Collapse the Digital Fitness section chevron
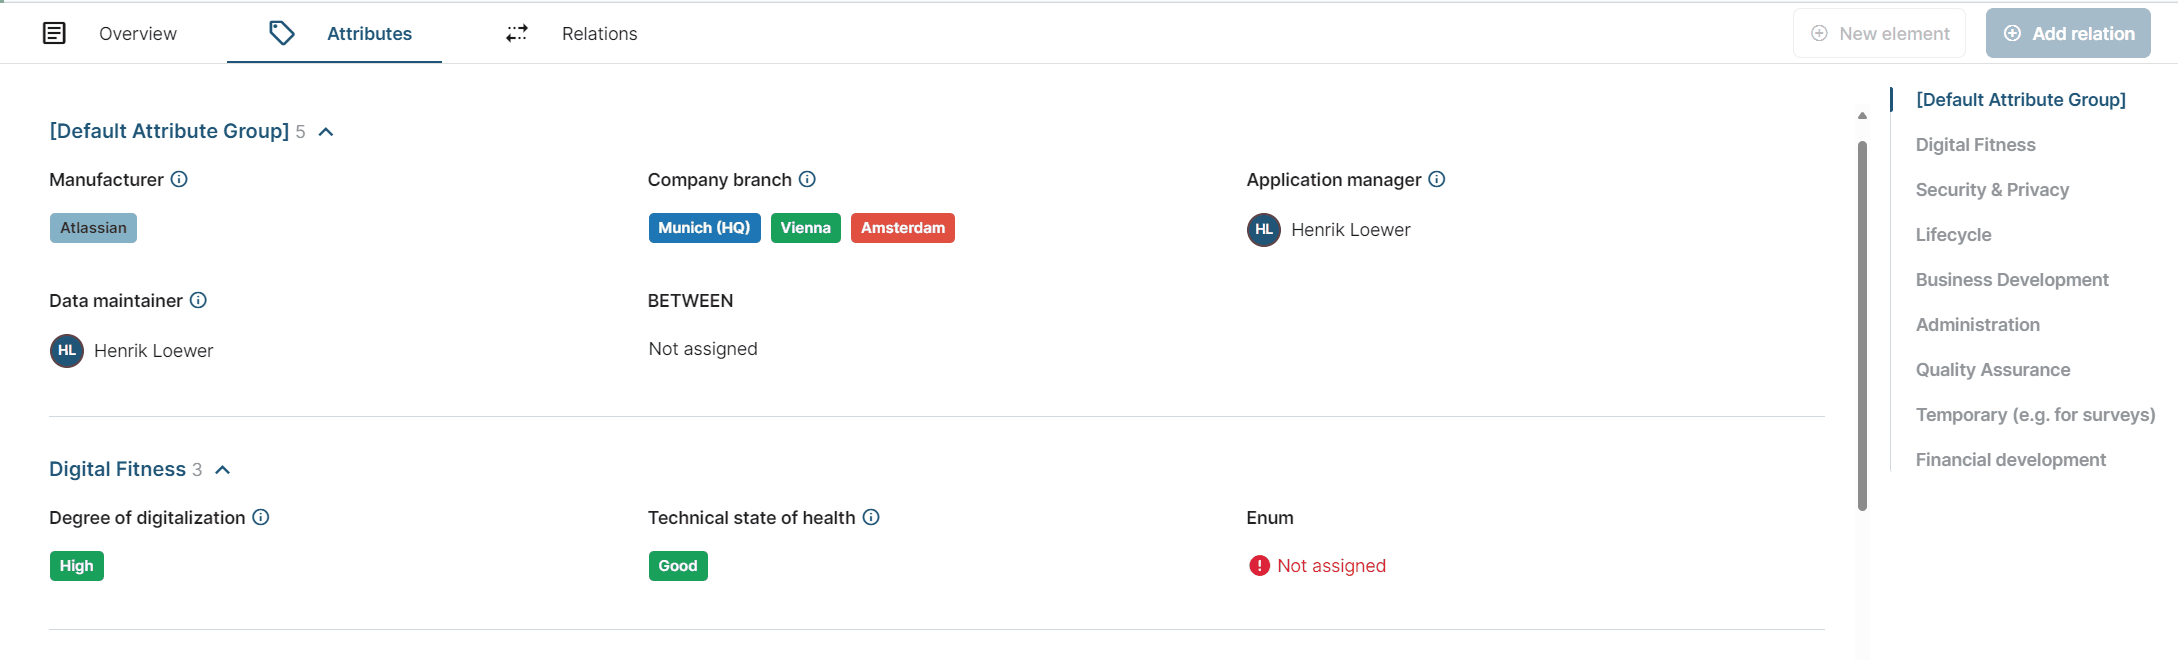Viewport: 2178px width, 660px height. pos(223,470)
